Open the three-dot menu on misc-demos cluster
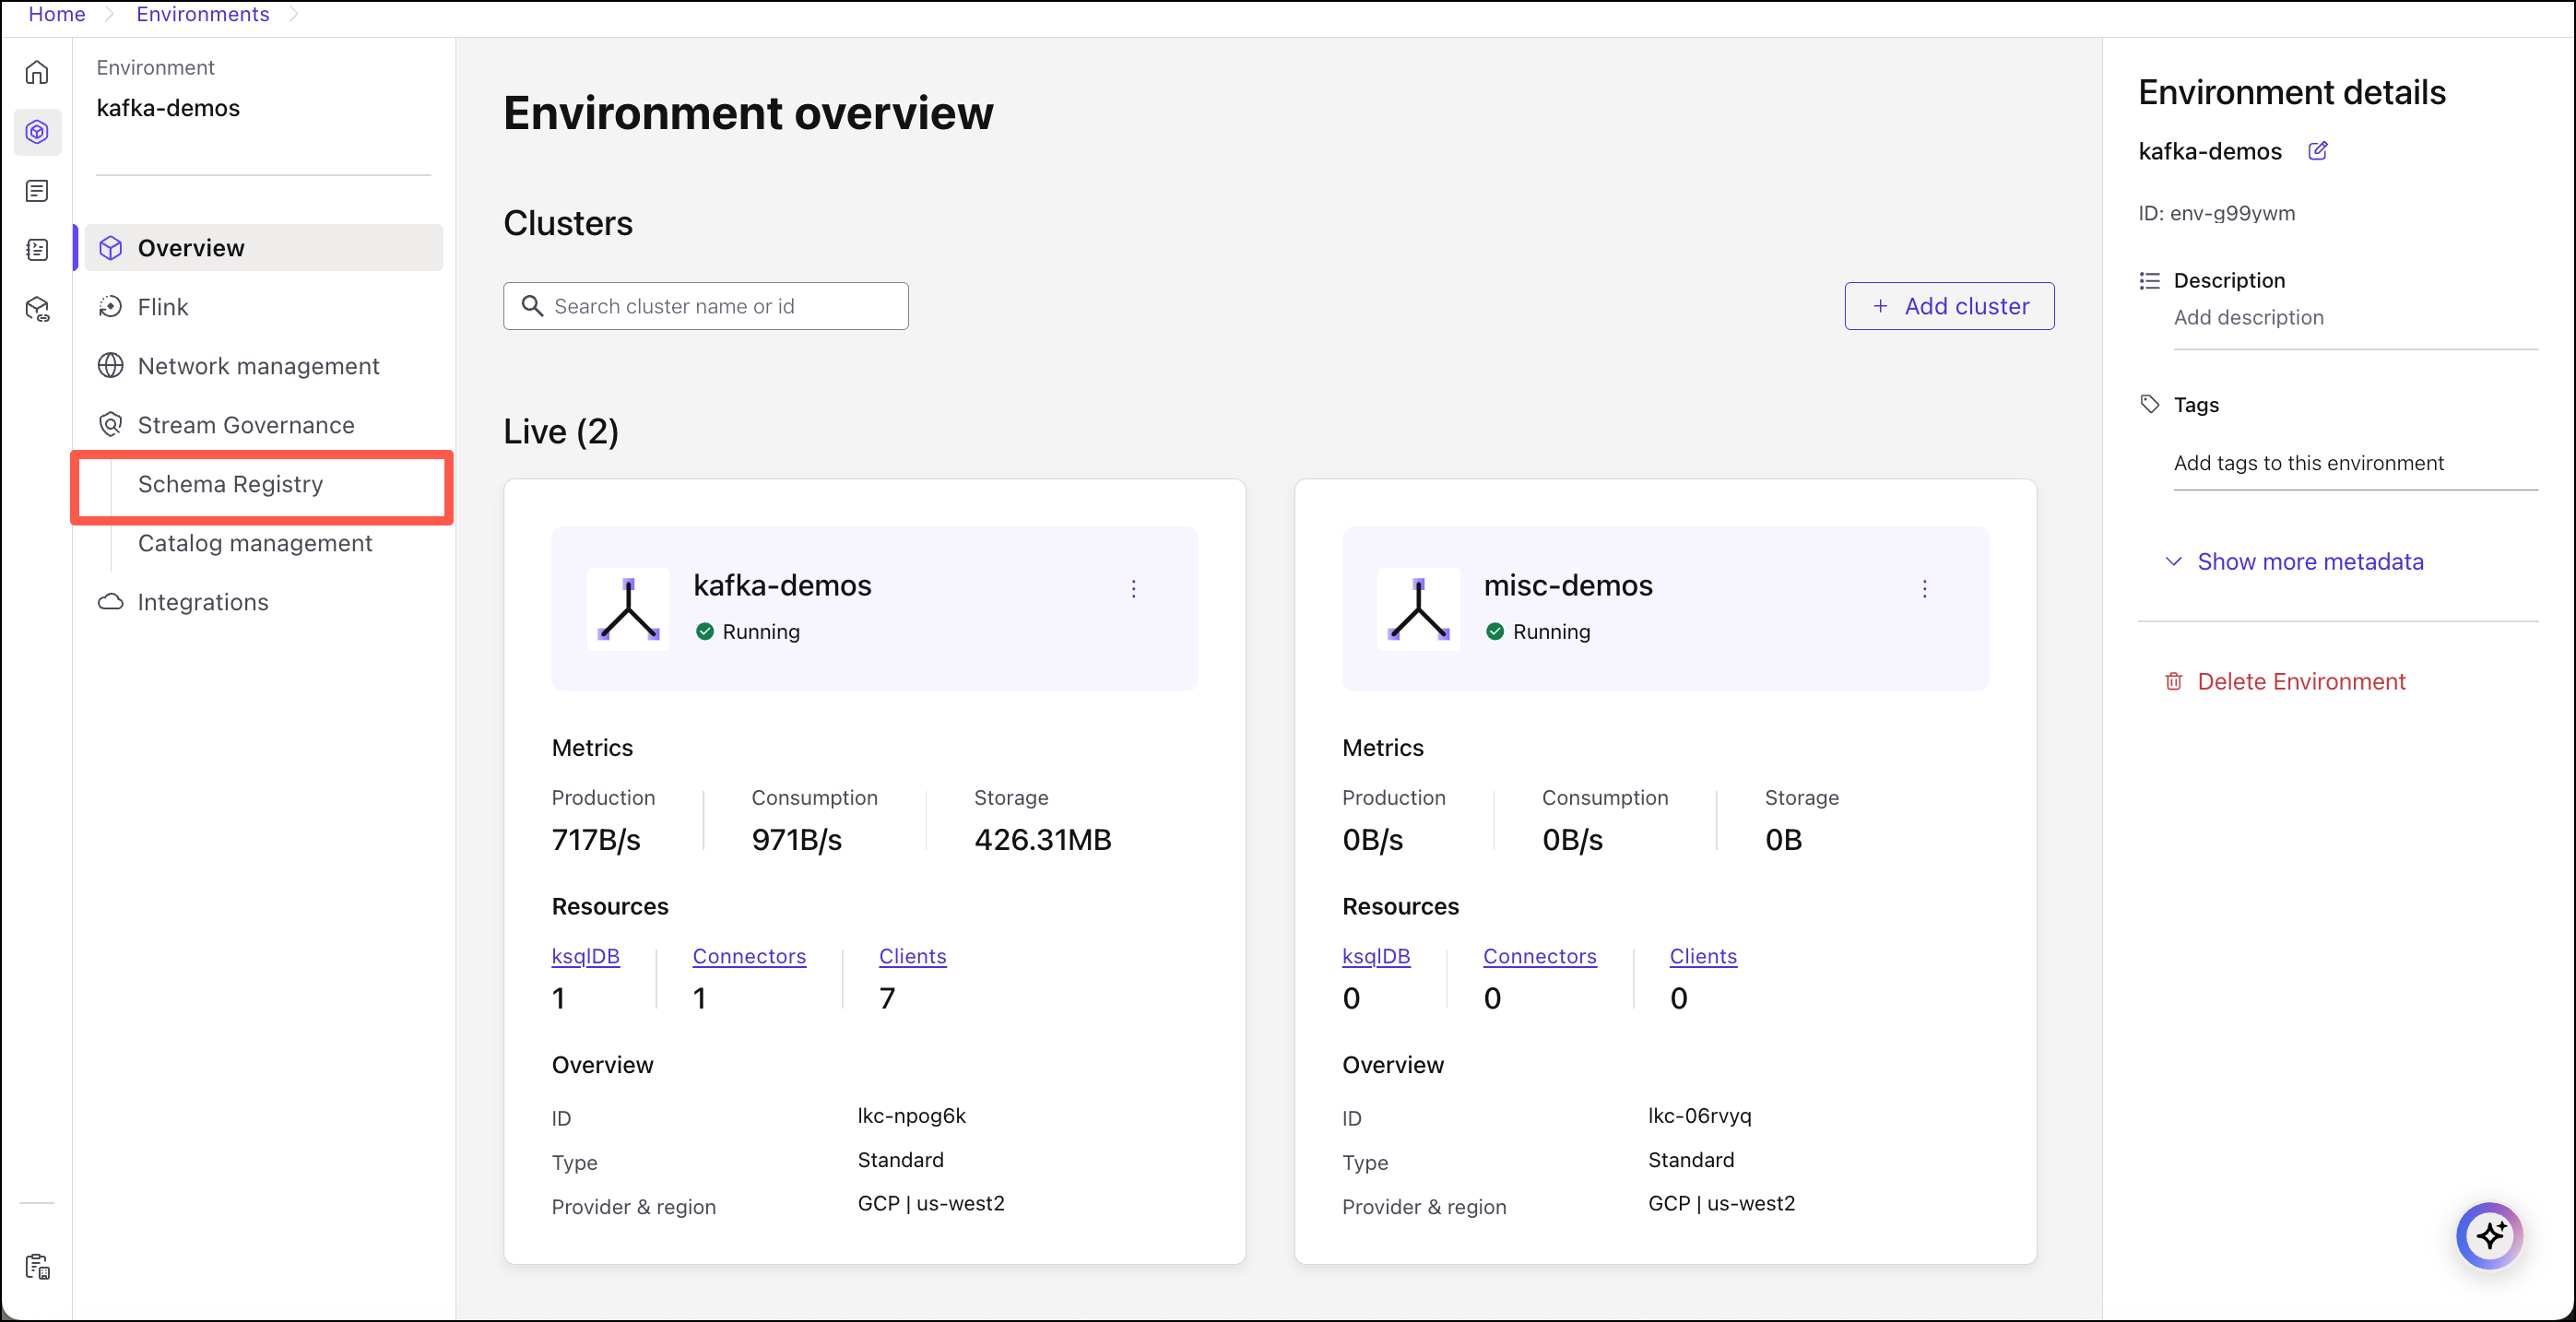This screenshot has width=2576, height=1322. point(1923,589)
